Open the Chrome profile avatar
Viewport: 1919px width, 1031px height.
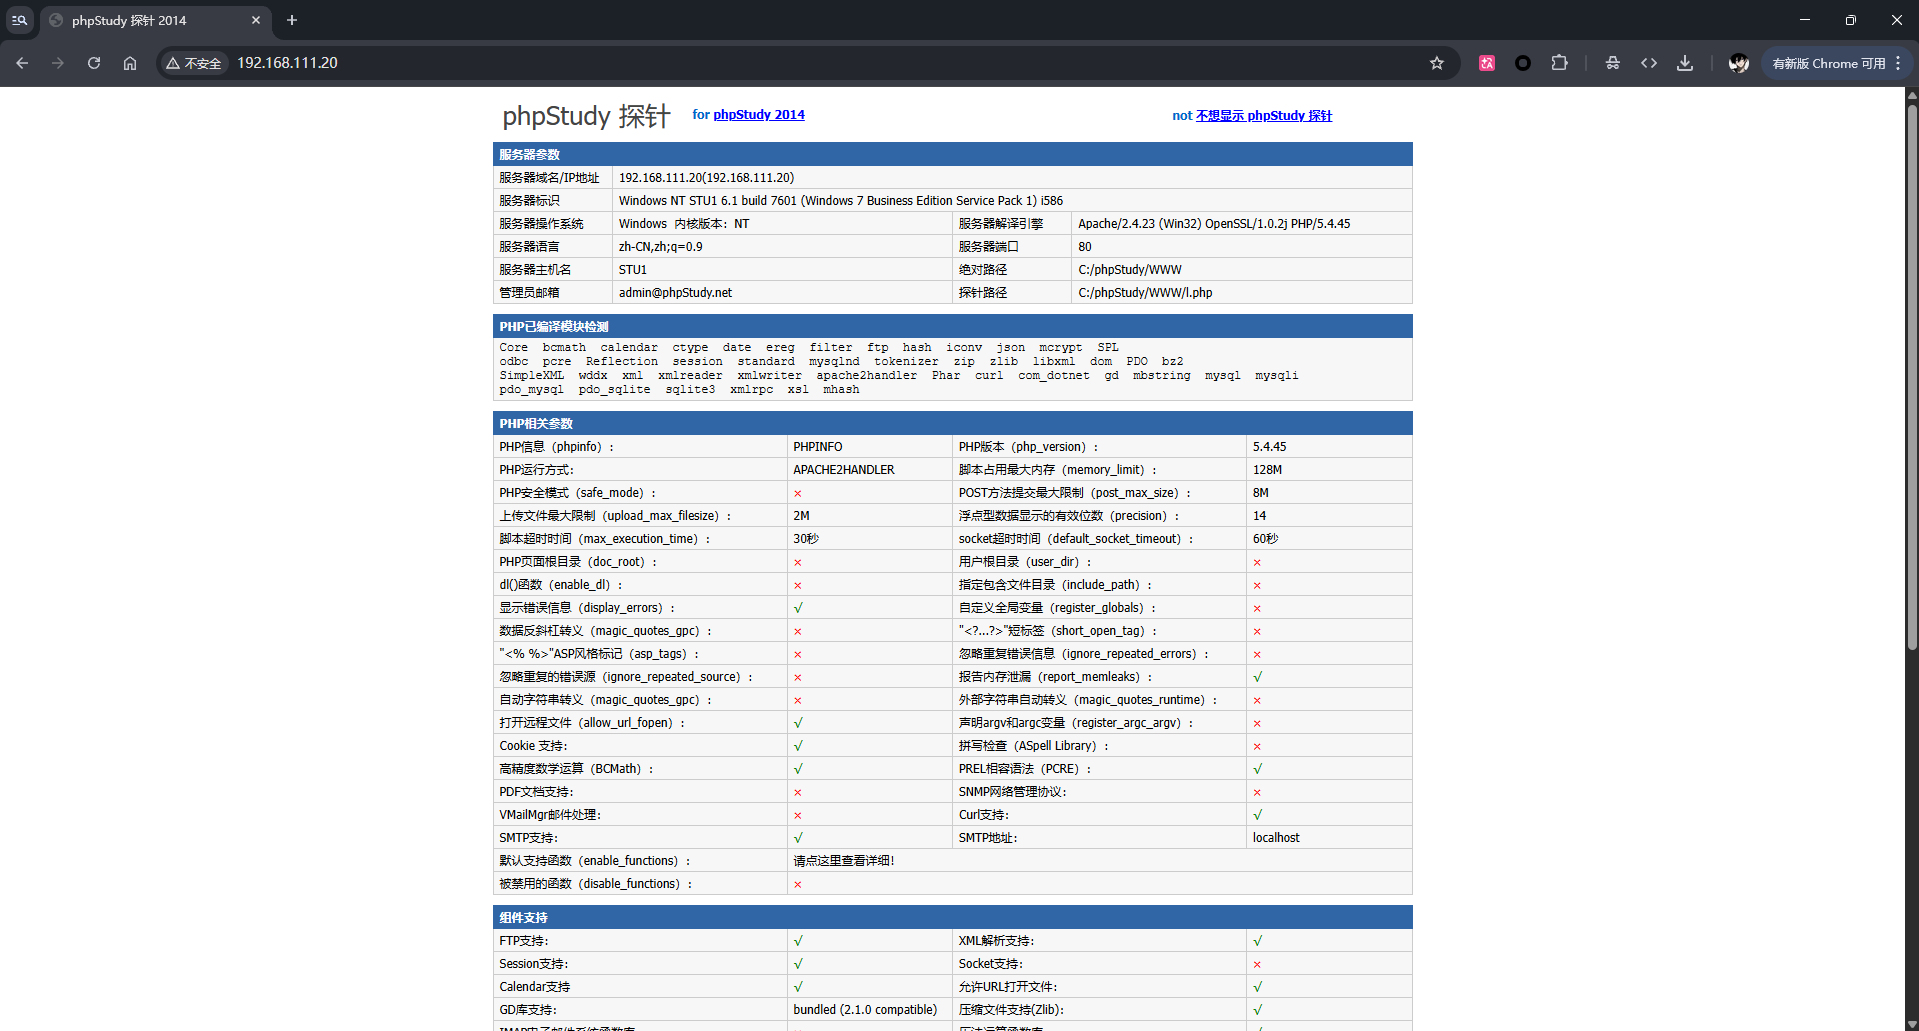point(1739,63)
